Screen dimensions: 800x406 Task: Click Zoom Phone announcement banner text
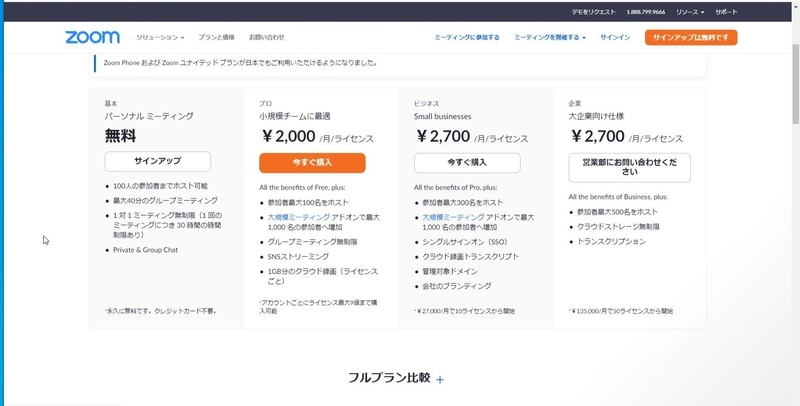coord(240,63)
